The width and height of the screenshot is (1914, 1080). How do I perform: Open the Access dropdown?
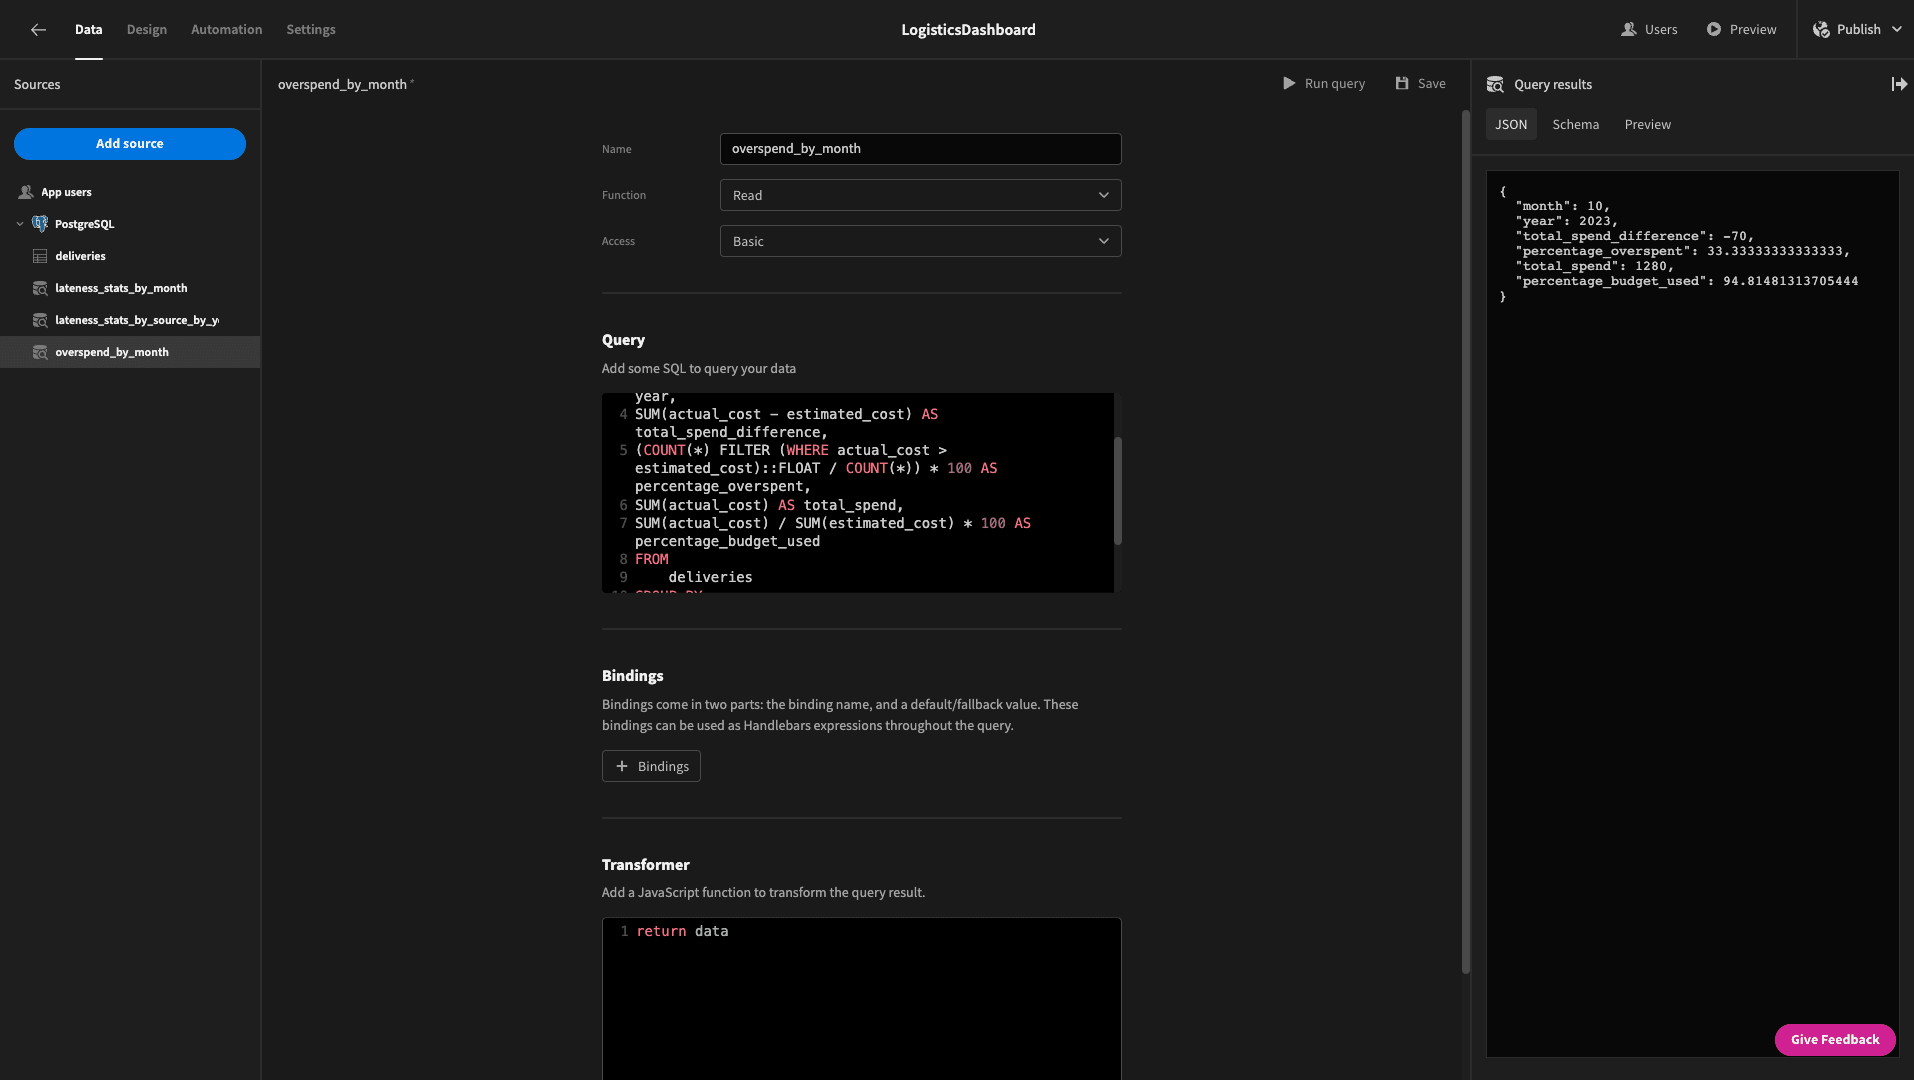(920, 241)
